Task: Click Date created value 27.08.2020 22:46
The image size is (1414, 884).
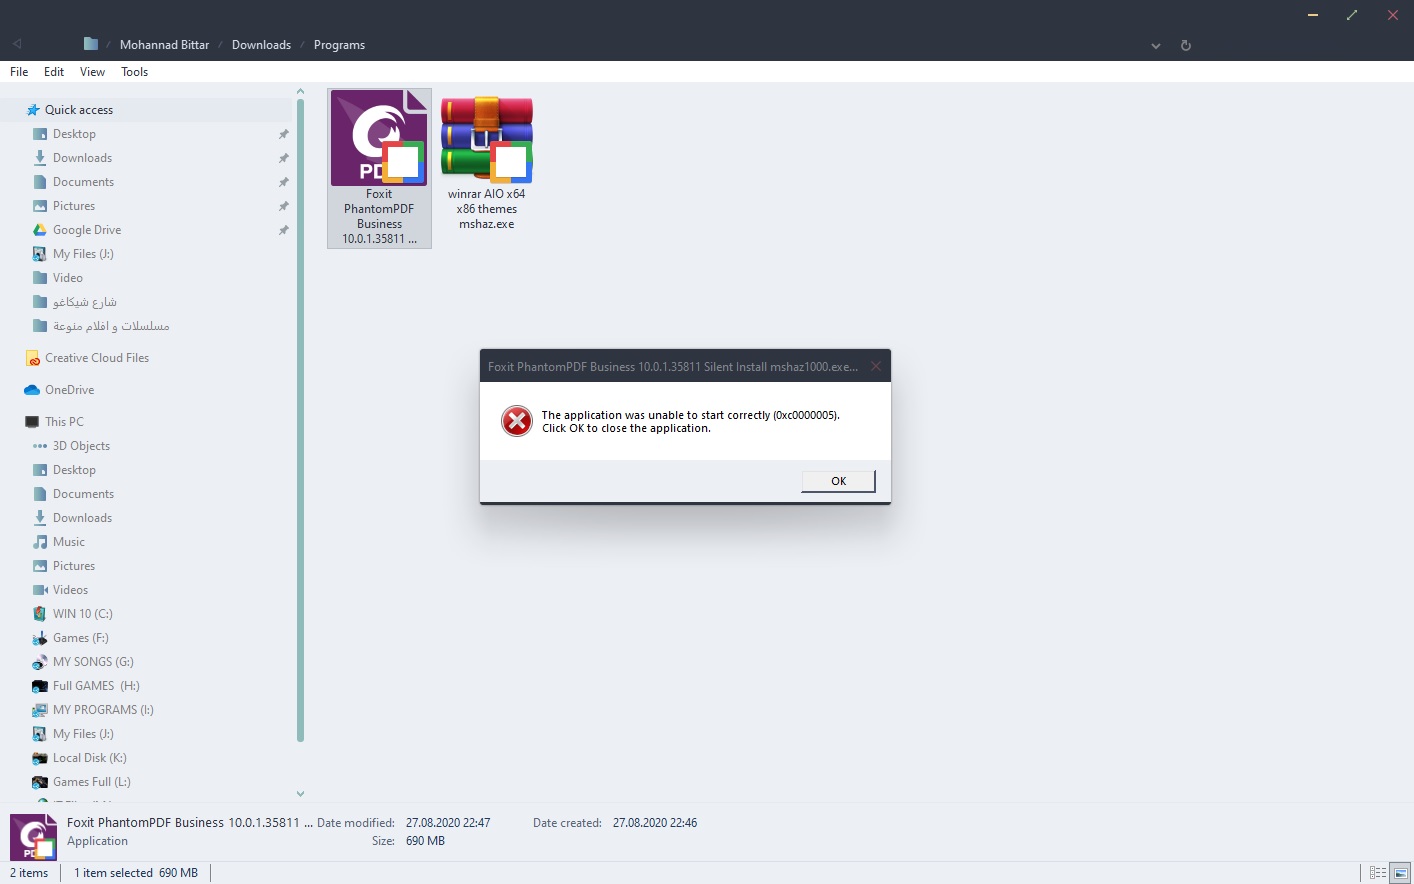Action: pos(655,823)
